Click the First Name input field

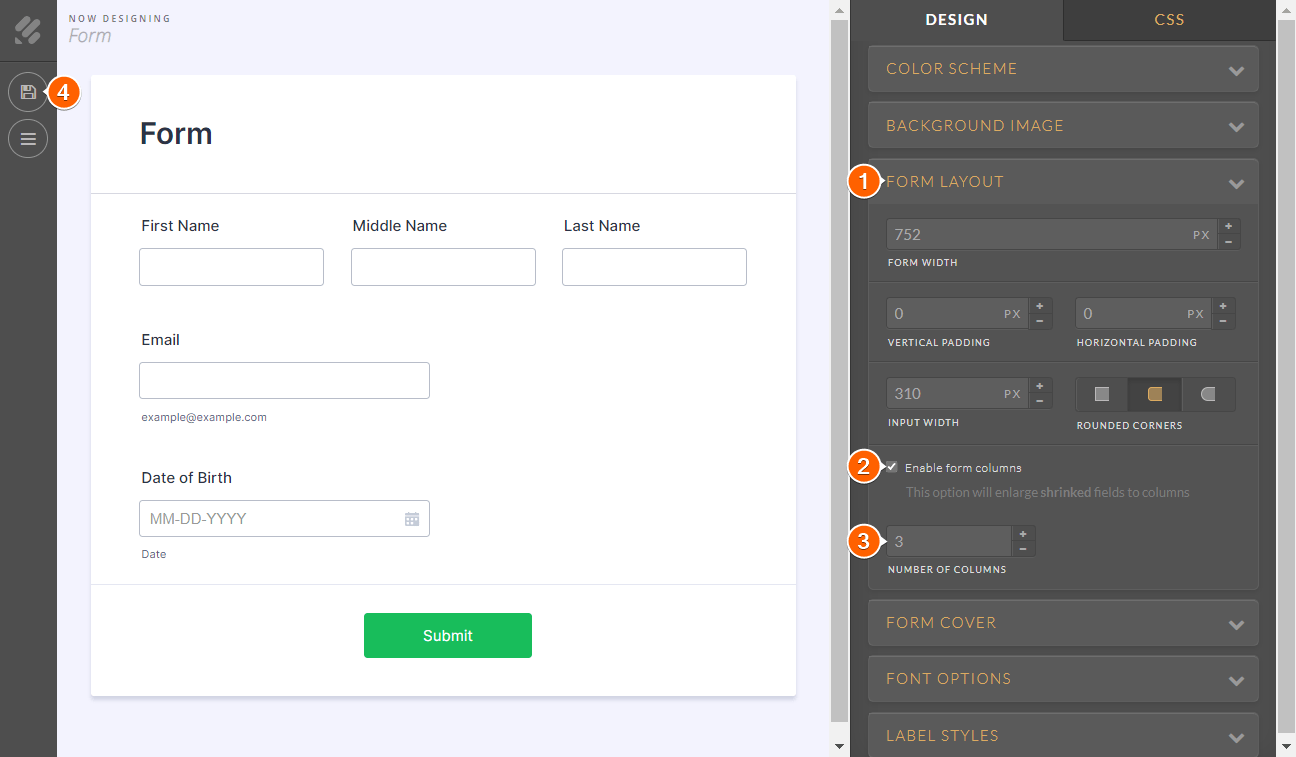(x=232, y=267)
